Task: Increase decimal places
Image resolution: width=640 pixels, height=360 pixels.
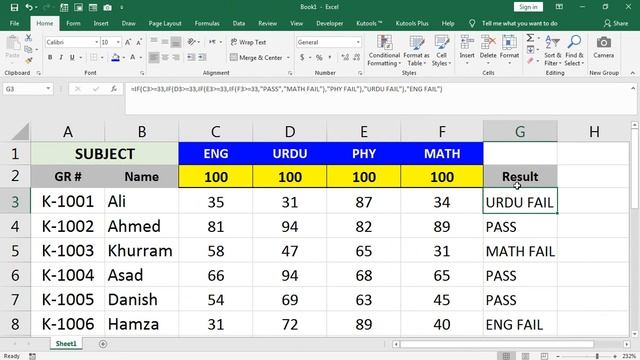Action: 345,58
